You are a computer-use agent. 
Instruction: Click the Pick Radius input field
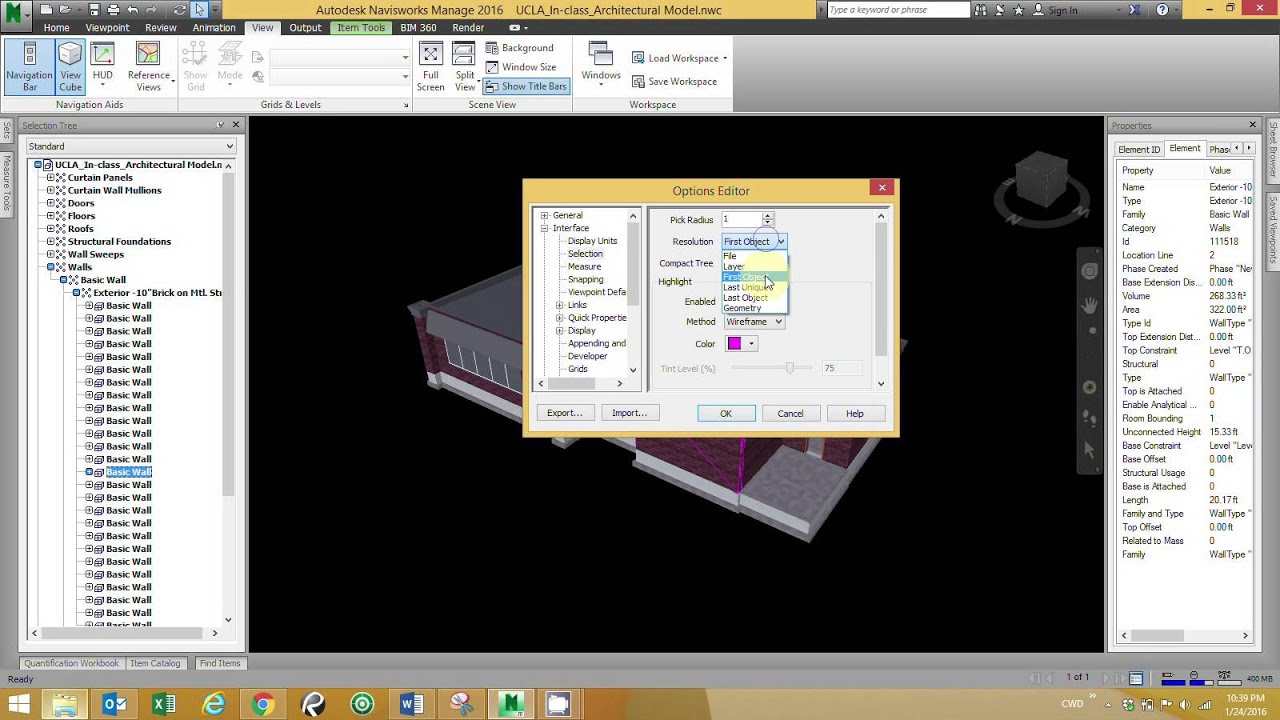741,219
